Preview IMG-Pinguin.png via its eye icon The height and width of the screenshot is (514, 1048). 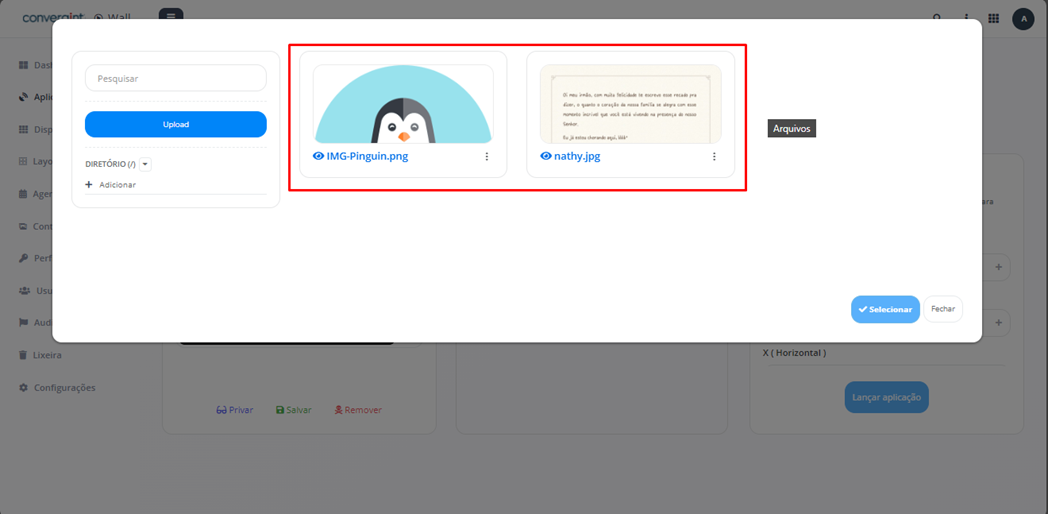318,157
